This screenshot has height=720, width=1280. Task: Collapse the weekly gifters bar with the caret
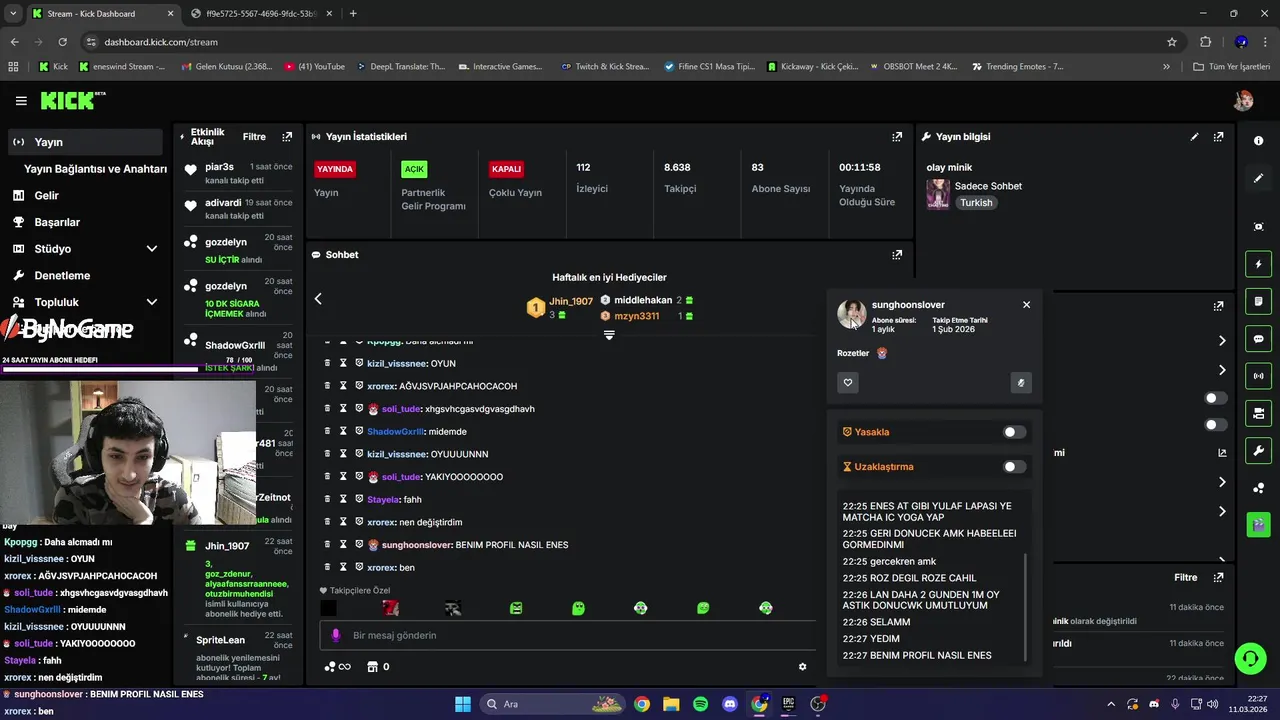(x=609, y=335)
